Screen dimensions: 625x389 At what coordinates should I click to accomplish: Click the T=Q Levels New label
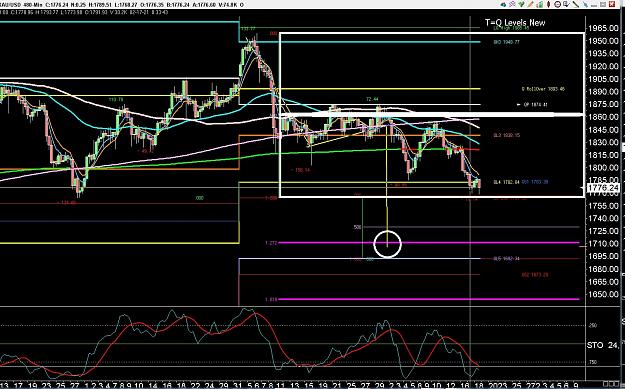coord(515,23)
